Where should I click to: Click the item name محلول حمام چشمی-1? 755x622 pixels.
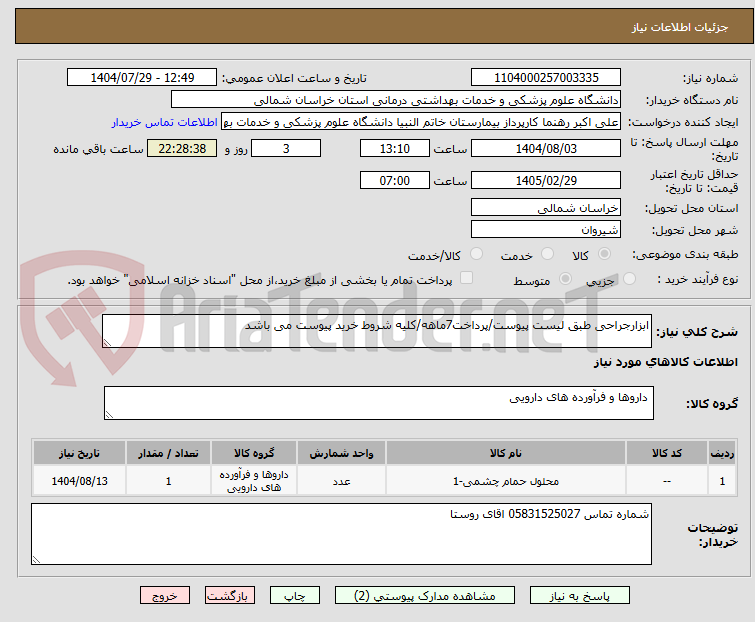click(x=506, y=481)
